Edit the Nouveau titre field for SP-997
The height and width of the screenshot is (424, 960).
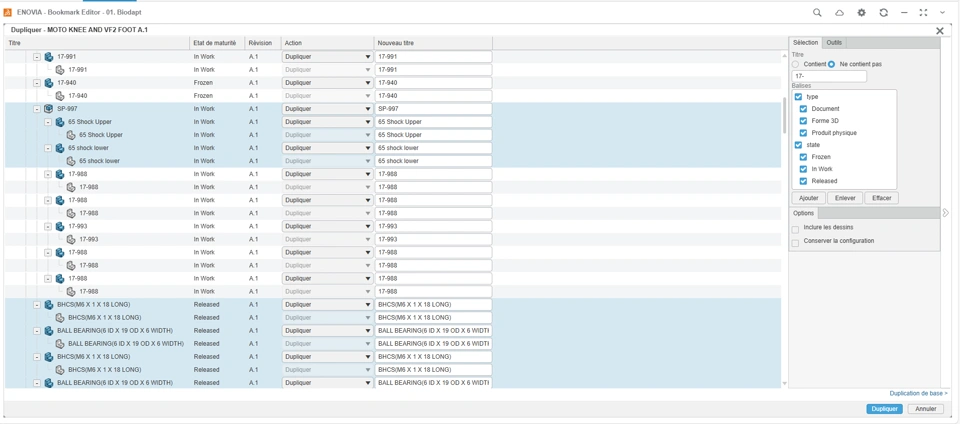coord(433,109)
